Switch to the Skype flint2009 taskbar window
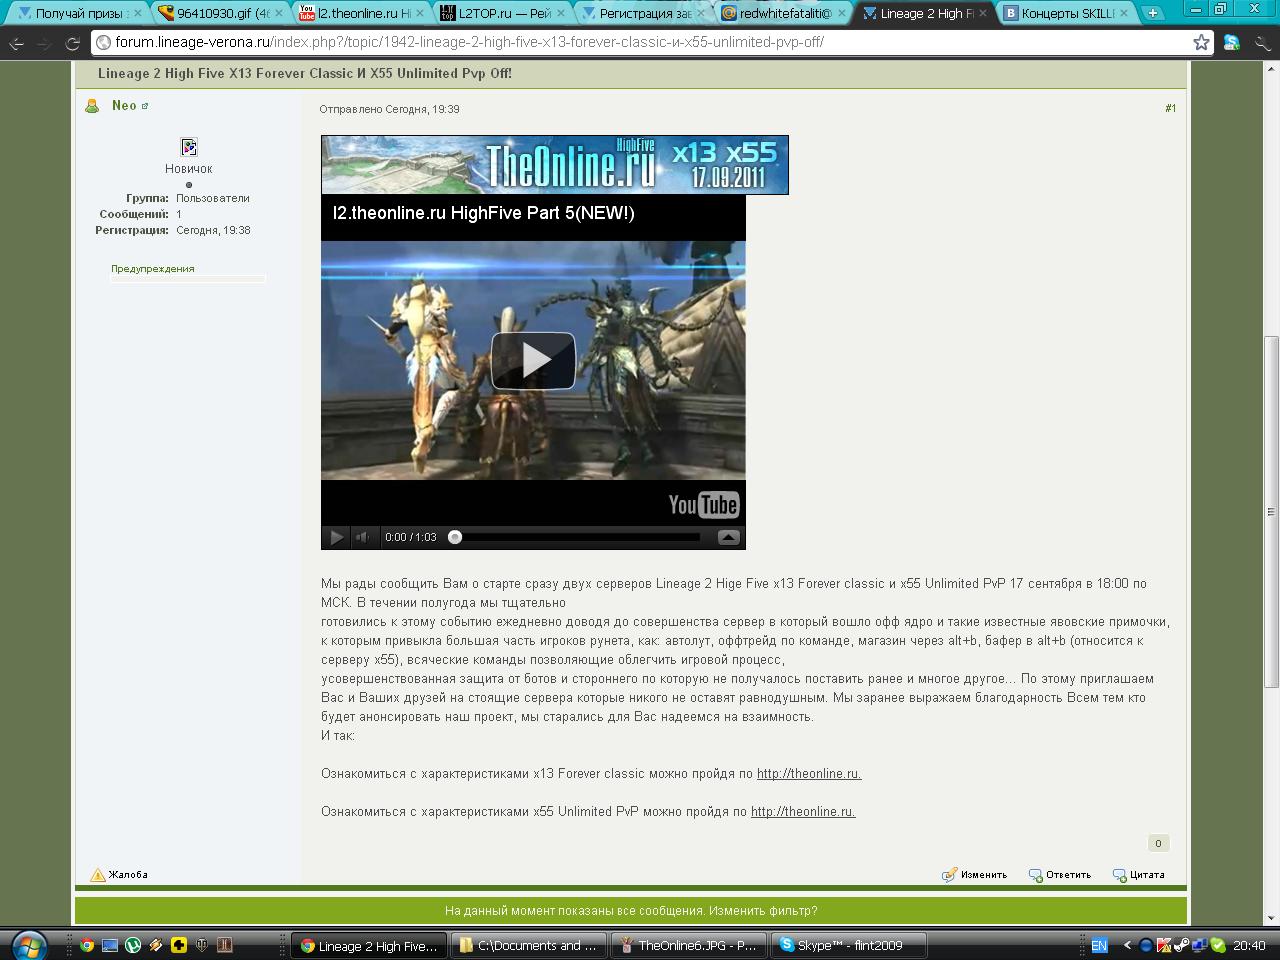1280x960 pixels. click(848, 945)
